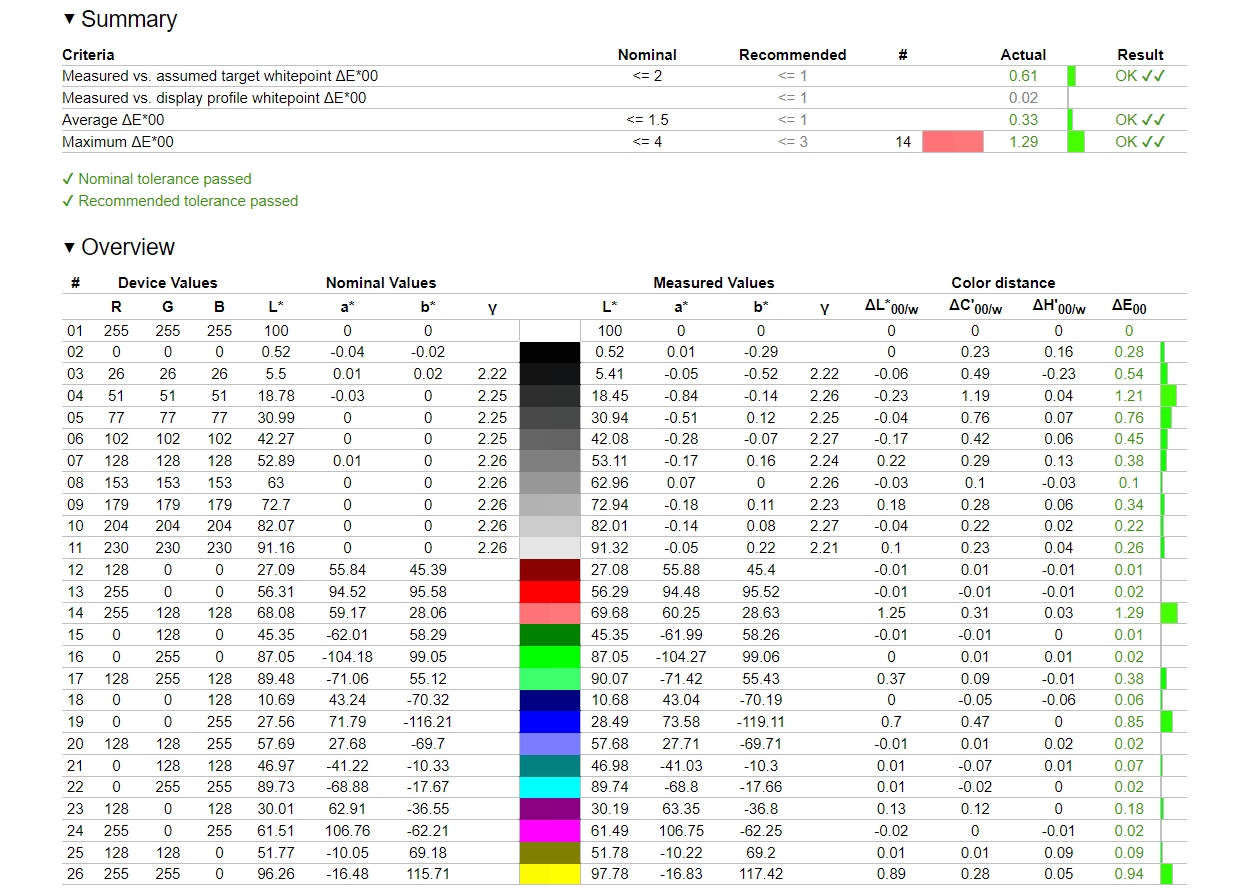Select the pure blue swatch in row 19

tap(550, 723)
